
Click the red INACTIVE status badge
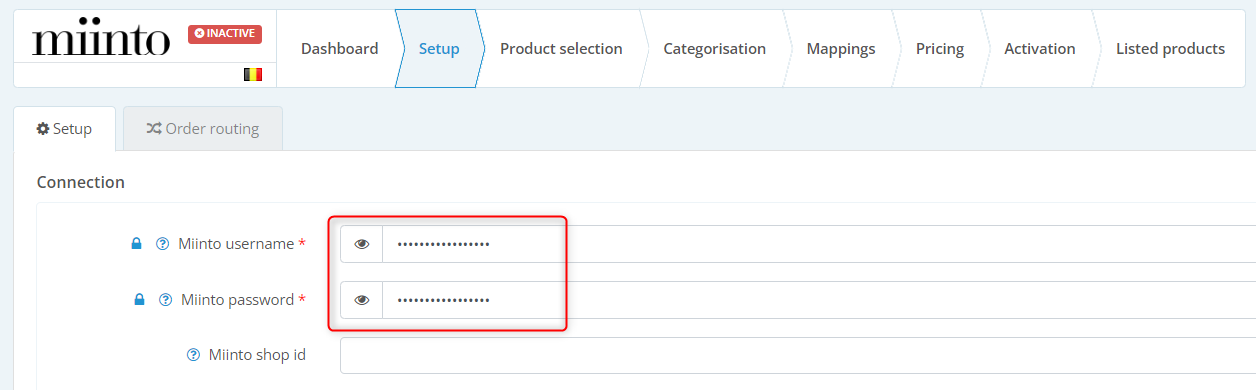(225, 34)
